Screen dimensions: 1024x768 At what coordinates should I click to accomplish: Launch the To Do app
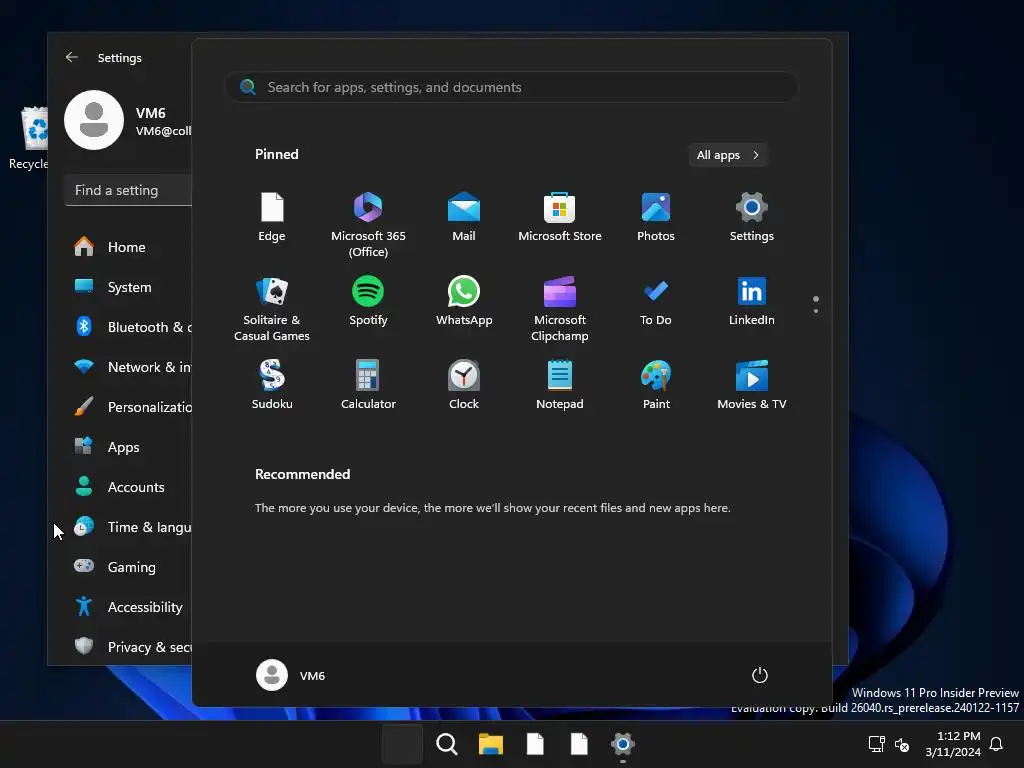tap(656, 302)
